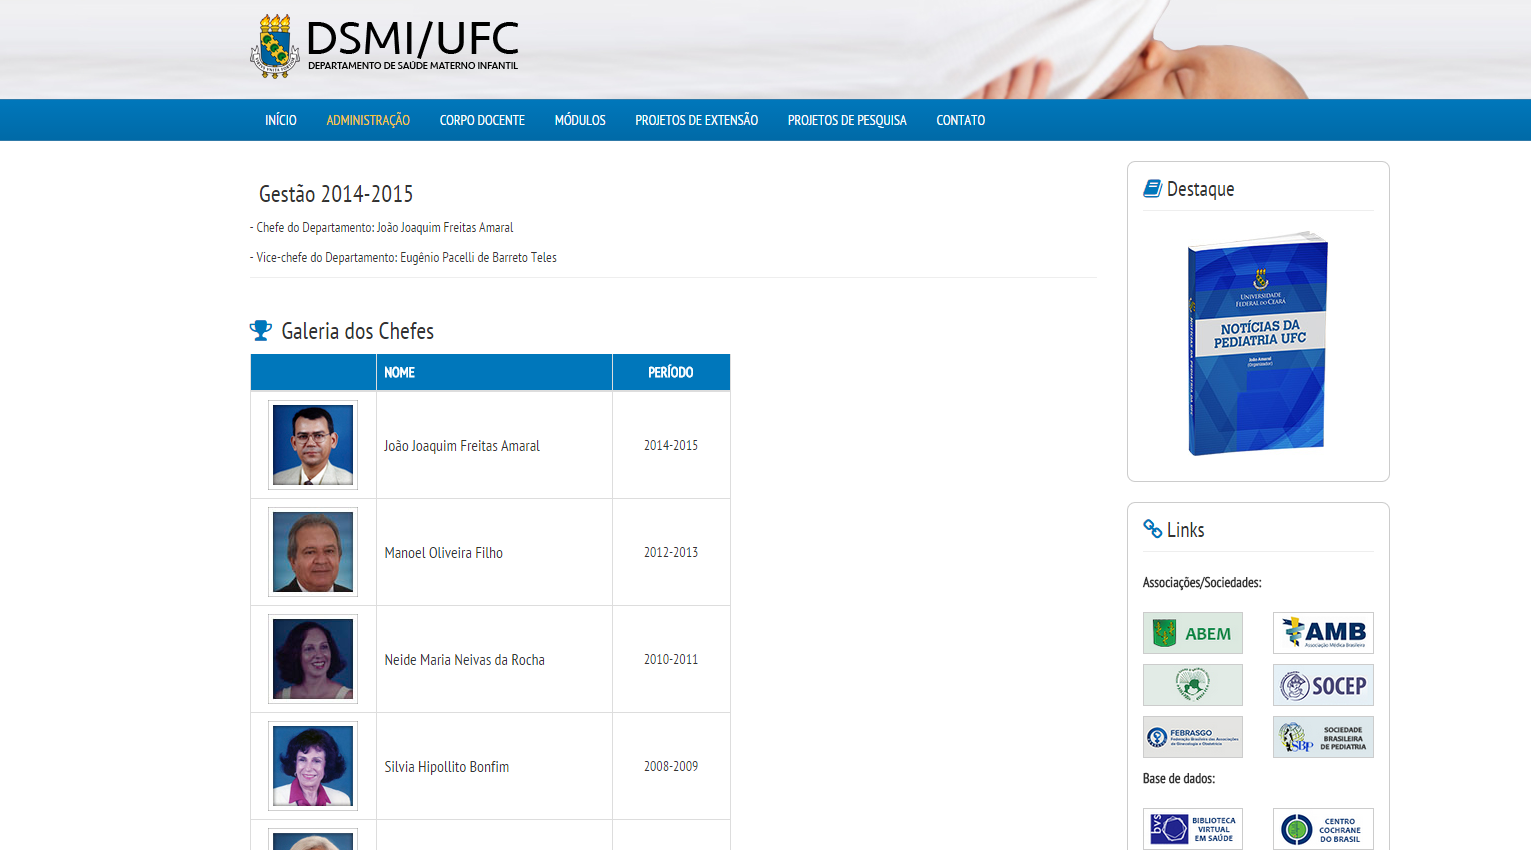
Task: Click Departamento de Saúde Materno Infantil subtitle
Action: click(x=413, y=66)
